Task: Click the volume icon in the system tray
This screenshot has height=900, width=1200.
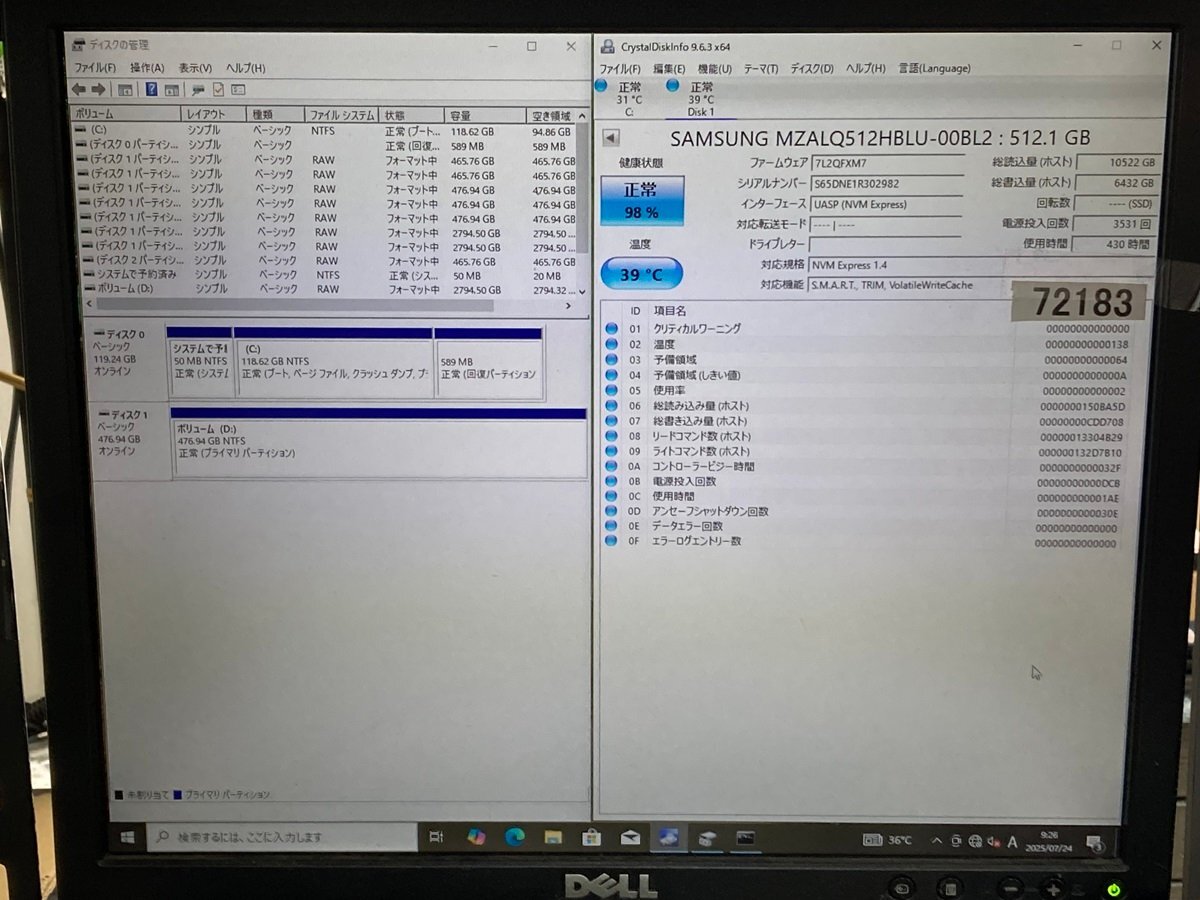Action: [x=992, y=841]
